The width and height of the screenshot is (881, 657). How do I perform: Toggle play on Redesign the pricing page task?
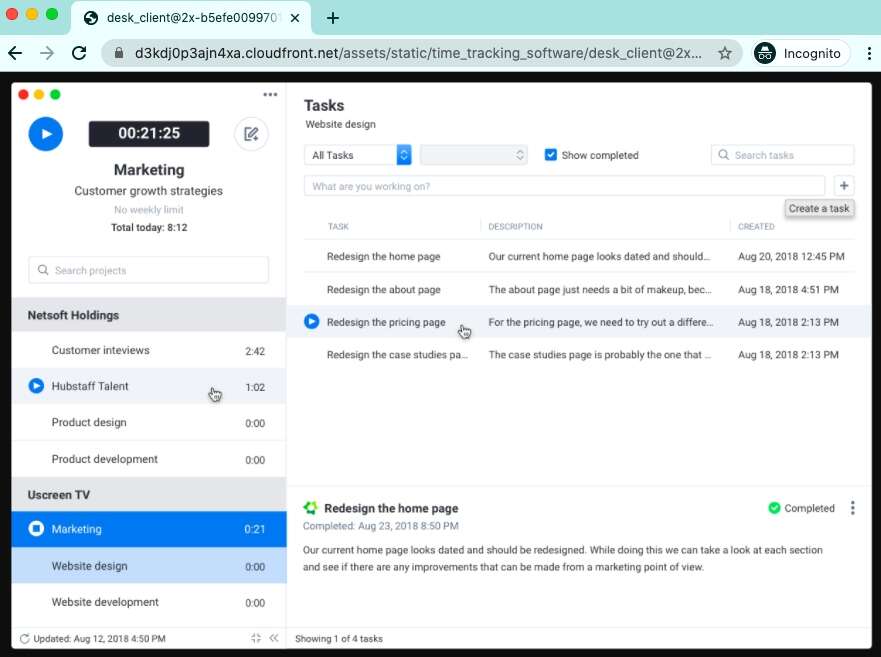pos(311,321)
